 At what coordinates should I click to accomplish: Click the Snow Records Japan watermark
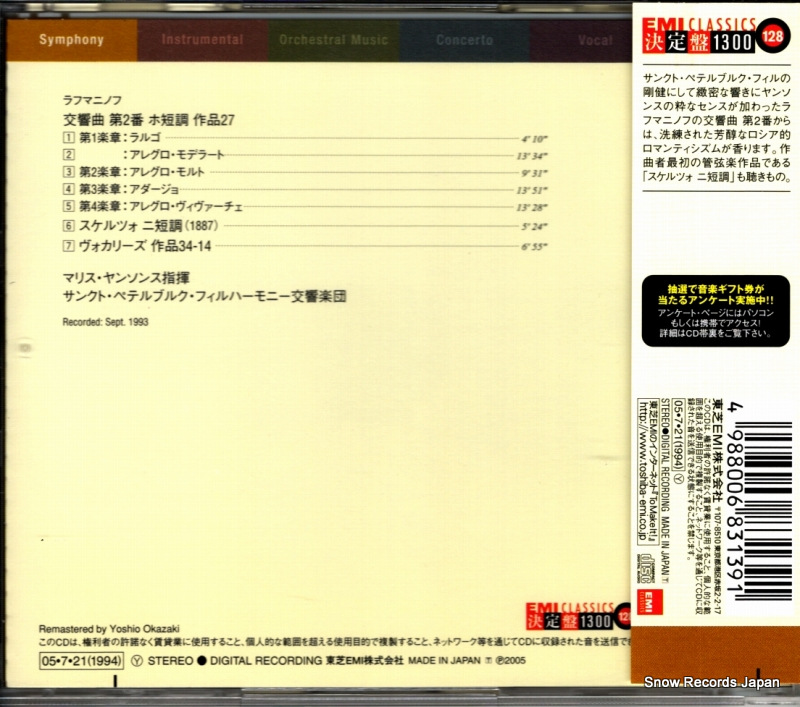pyautogui.click(x=714, y=683)
